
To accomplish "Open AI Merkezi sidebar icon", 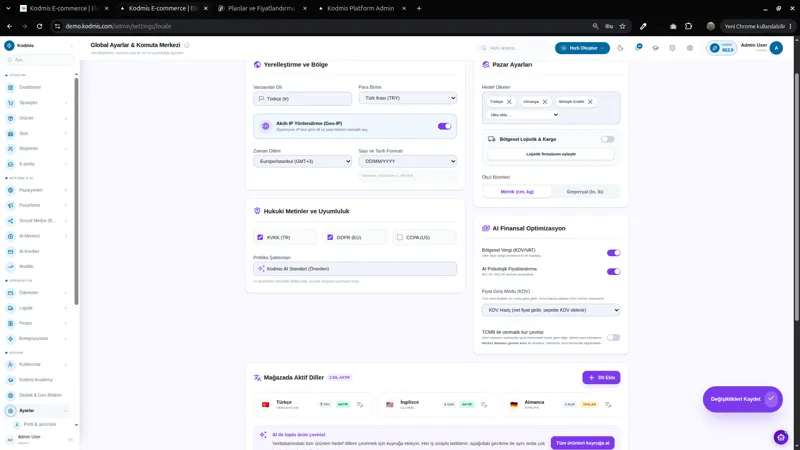I will pyautogui.click(x=10, y=236).
